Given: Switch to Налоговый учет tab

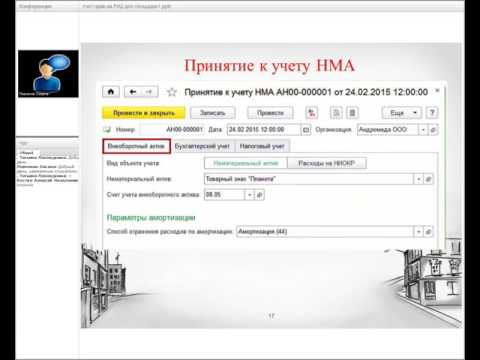Looking at the screenshot, I should coord(262,146).
